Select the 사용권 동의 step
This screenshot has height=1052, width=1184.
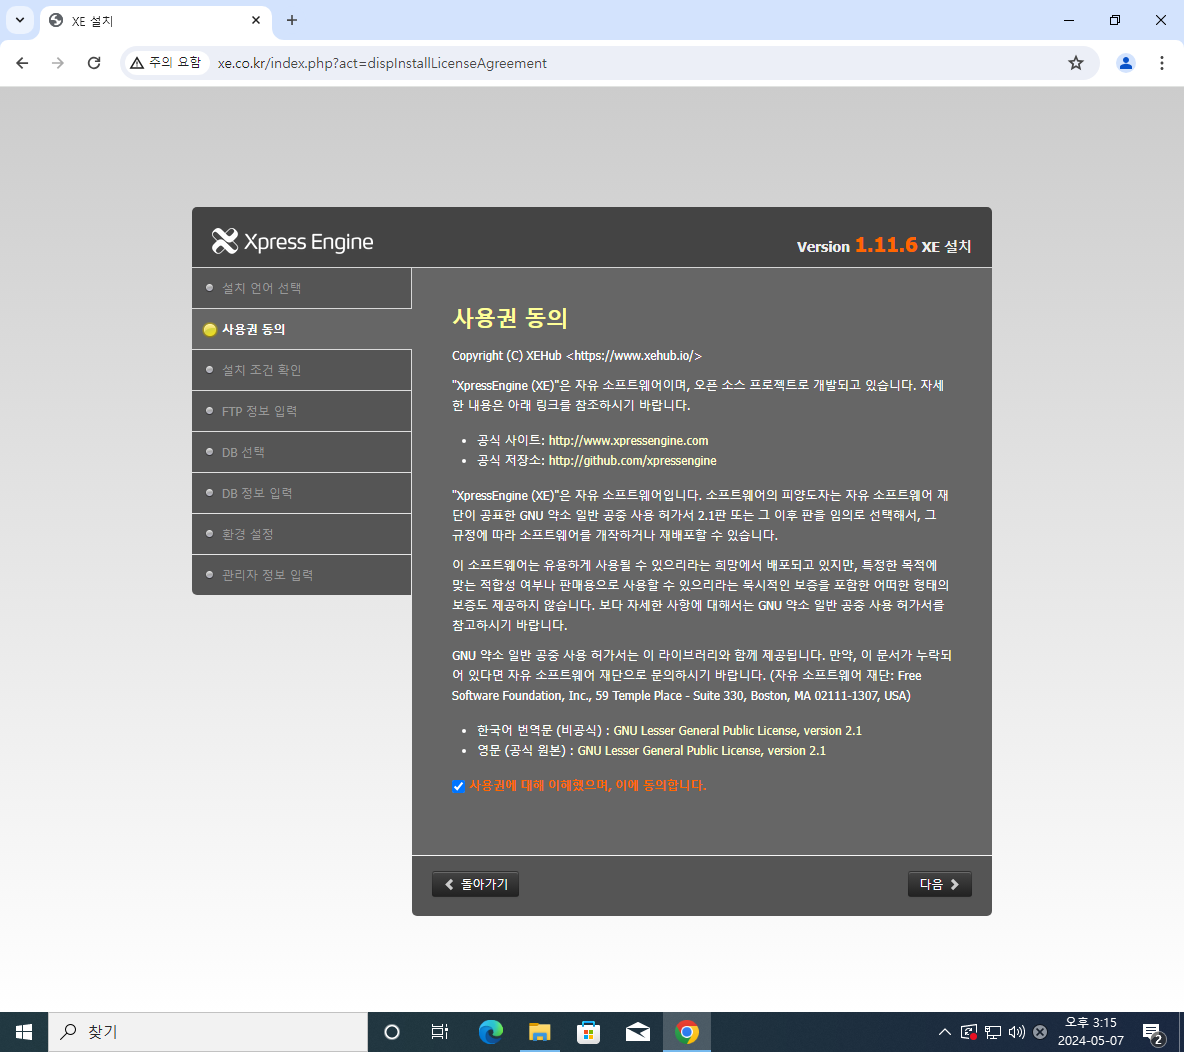[301, 329]
